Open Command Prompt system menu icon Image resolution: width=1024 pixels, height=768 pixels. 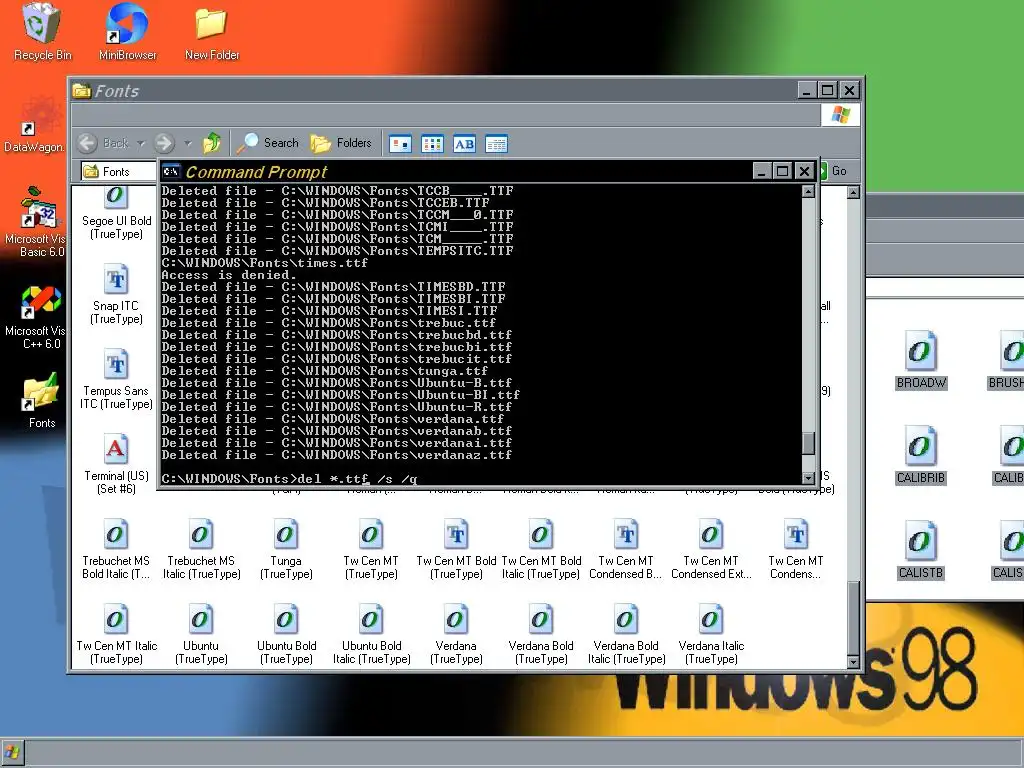tap(171, 171)
